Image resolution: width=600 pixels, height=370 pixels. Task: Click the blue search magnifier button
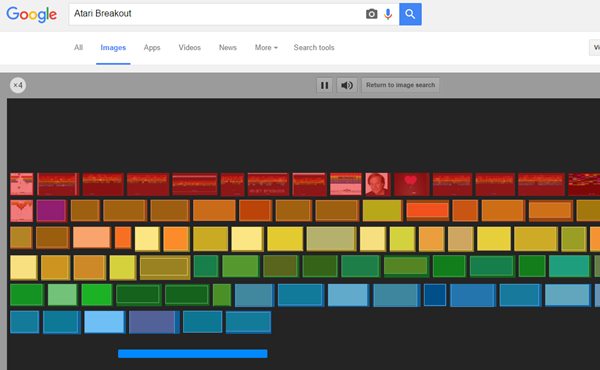click(x=410, y=14)
